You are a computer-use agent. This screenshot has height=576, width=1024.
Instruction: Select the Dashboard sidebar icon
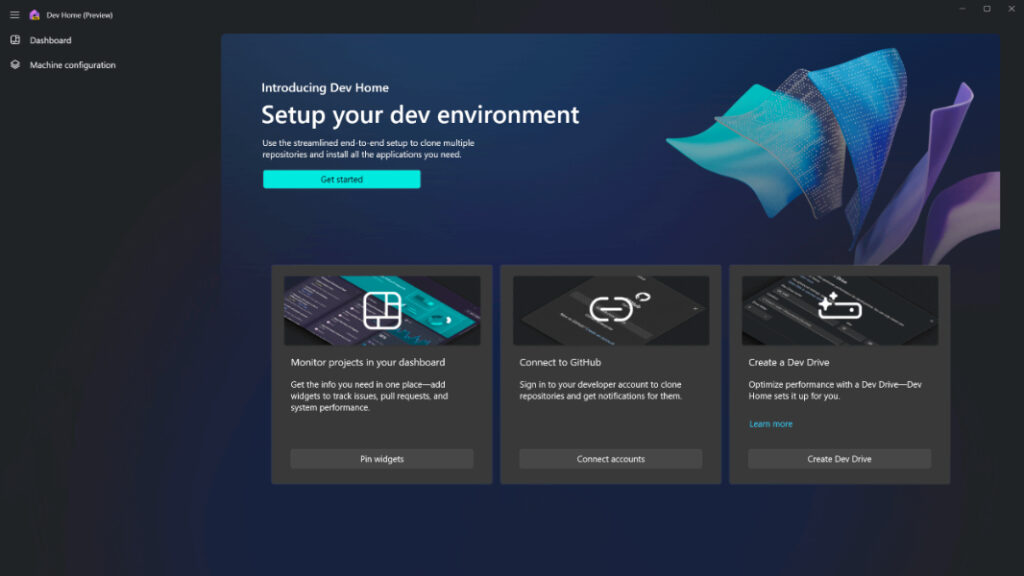[x=14, y=40]
